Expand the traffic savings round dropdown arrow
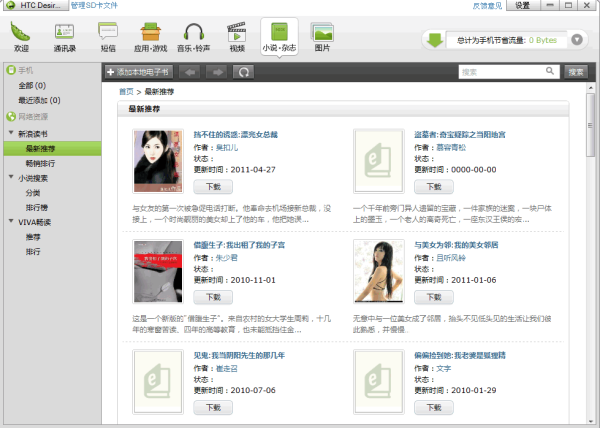The image size is (600, 428). tap(577, 39)
